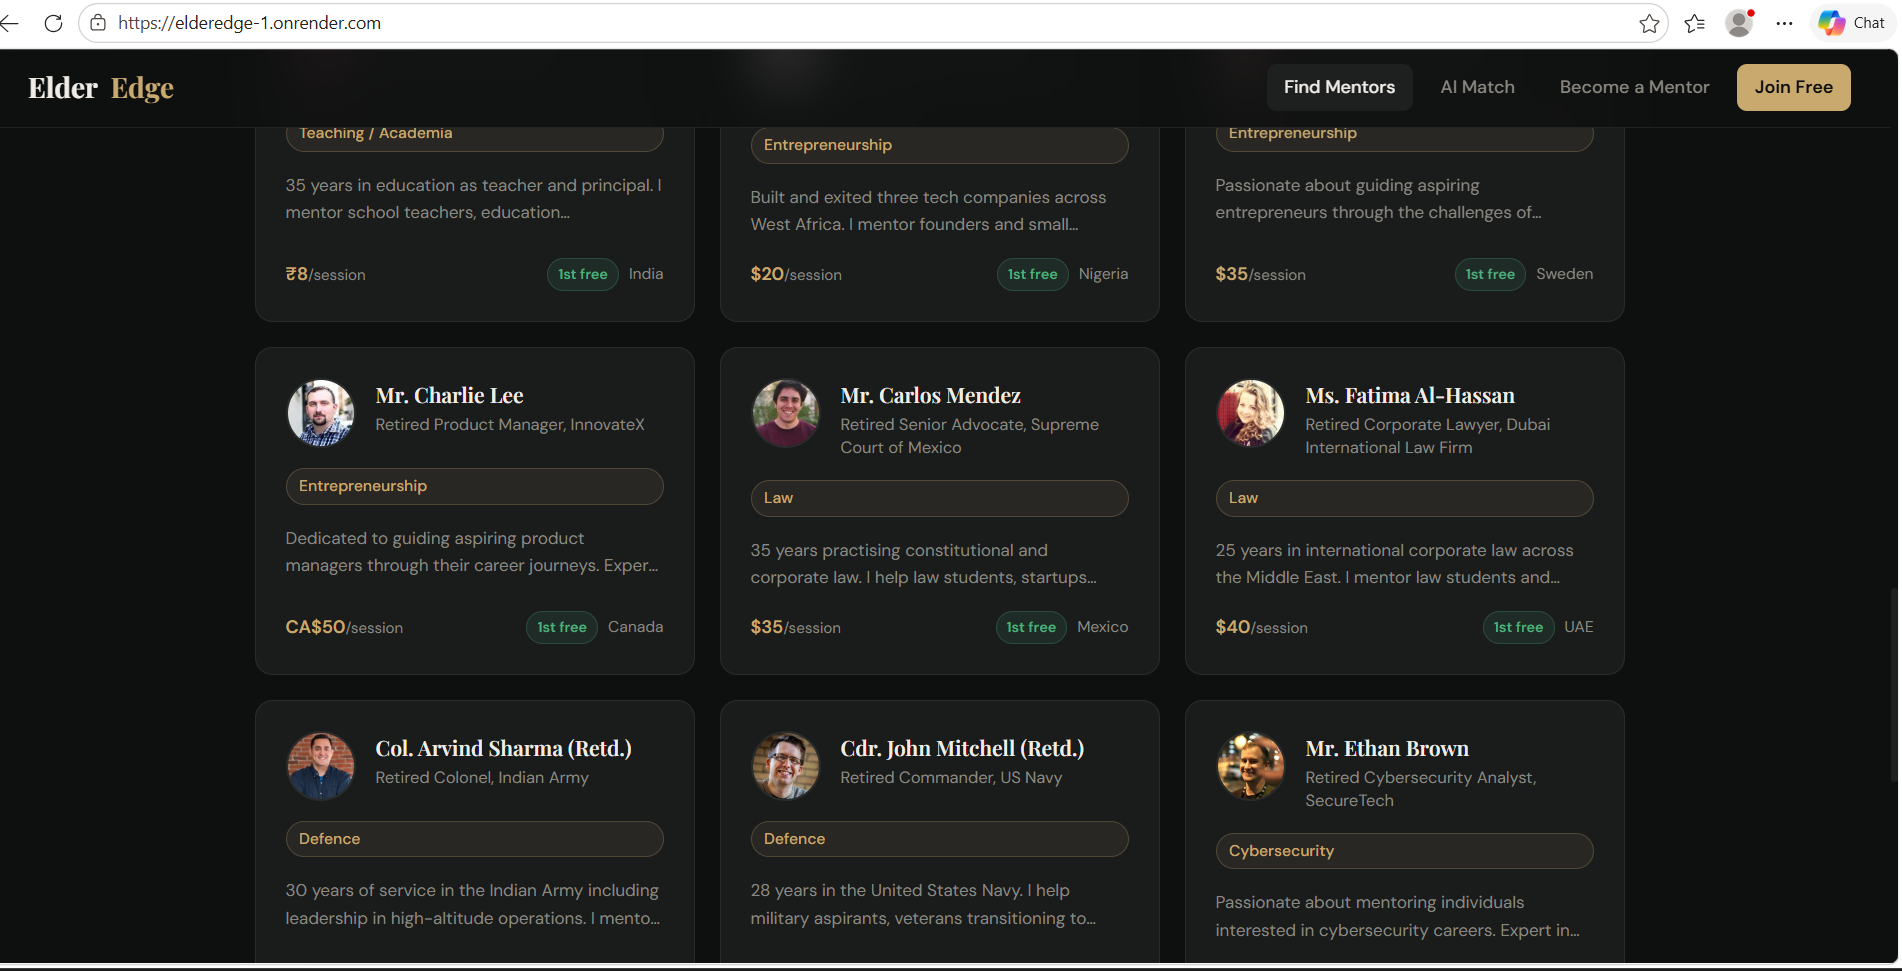
Task: Select Col. Arvind Sharma (Retd.) heading
Action: pyautogui.click(x=503, y=749)
